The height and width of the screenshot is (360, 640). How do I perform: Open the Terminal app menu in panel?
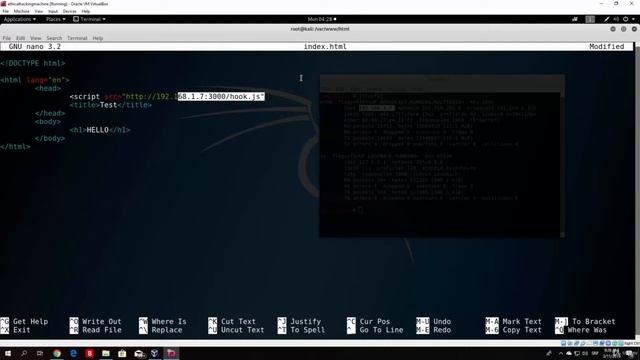click(x=89, y=19)
